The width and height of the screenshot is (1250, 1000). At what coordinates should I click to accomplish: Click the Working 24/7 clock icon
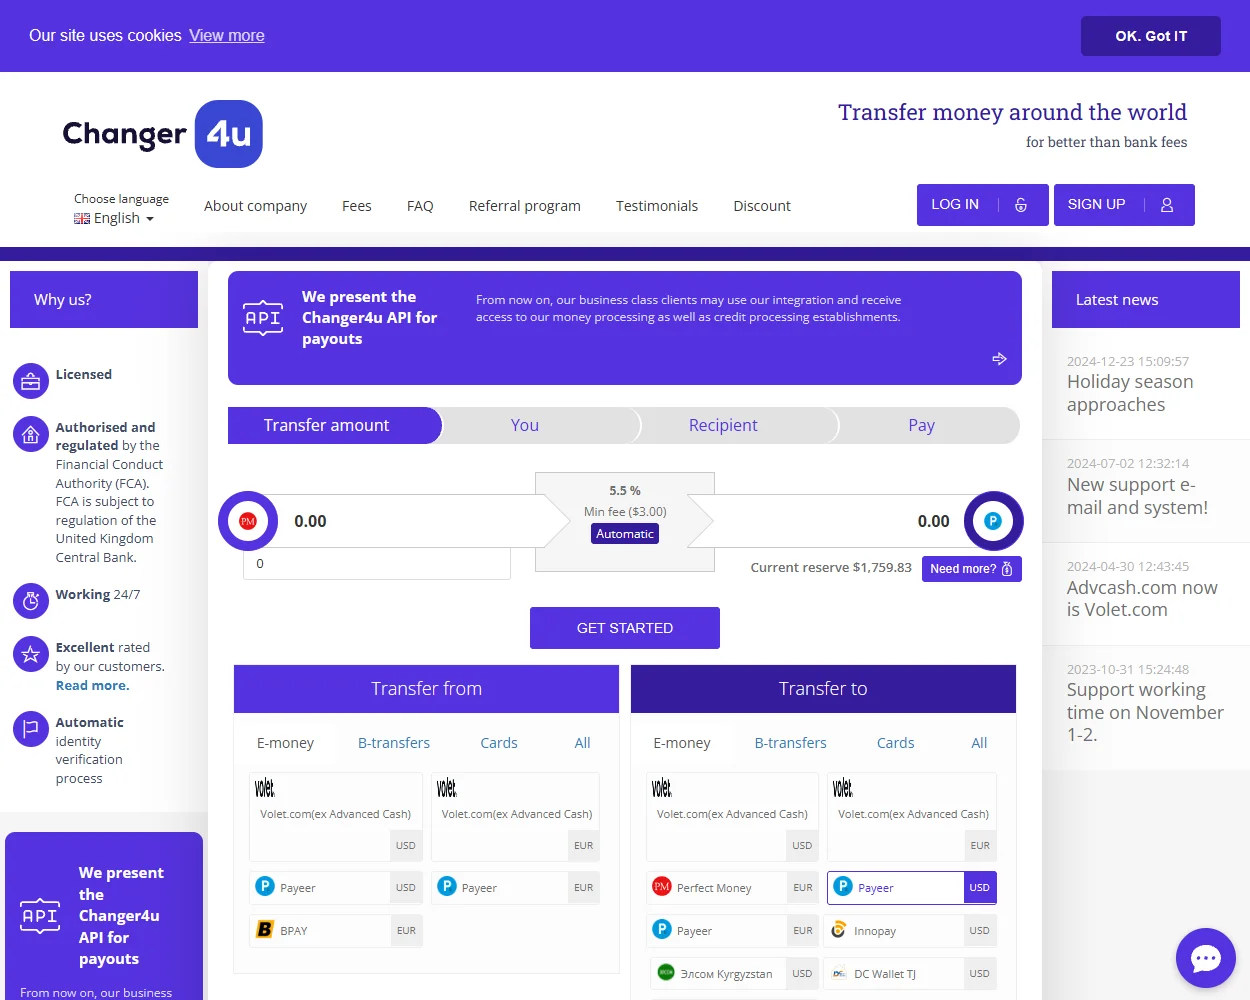(x=31, y=601)
